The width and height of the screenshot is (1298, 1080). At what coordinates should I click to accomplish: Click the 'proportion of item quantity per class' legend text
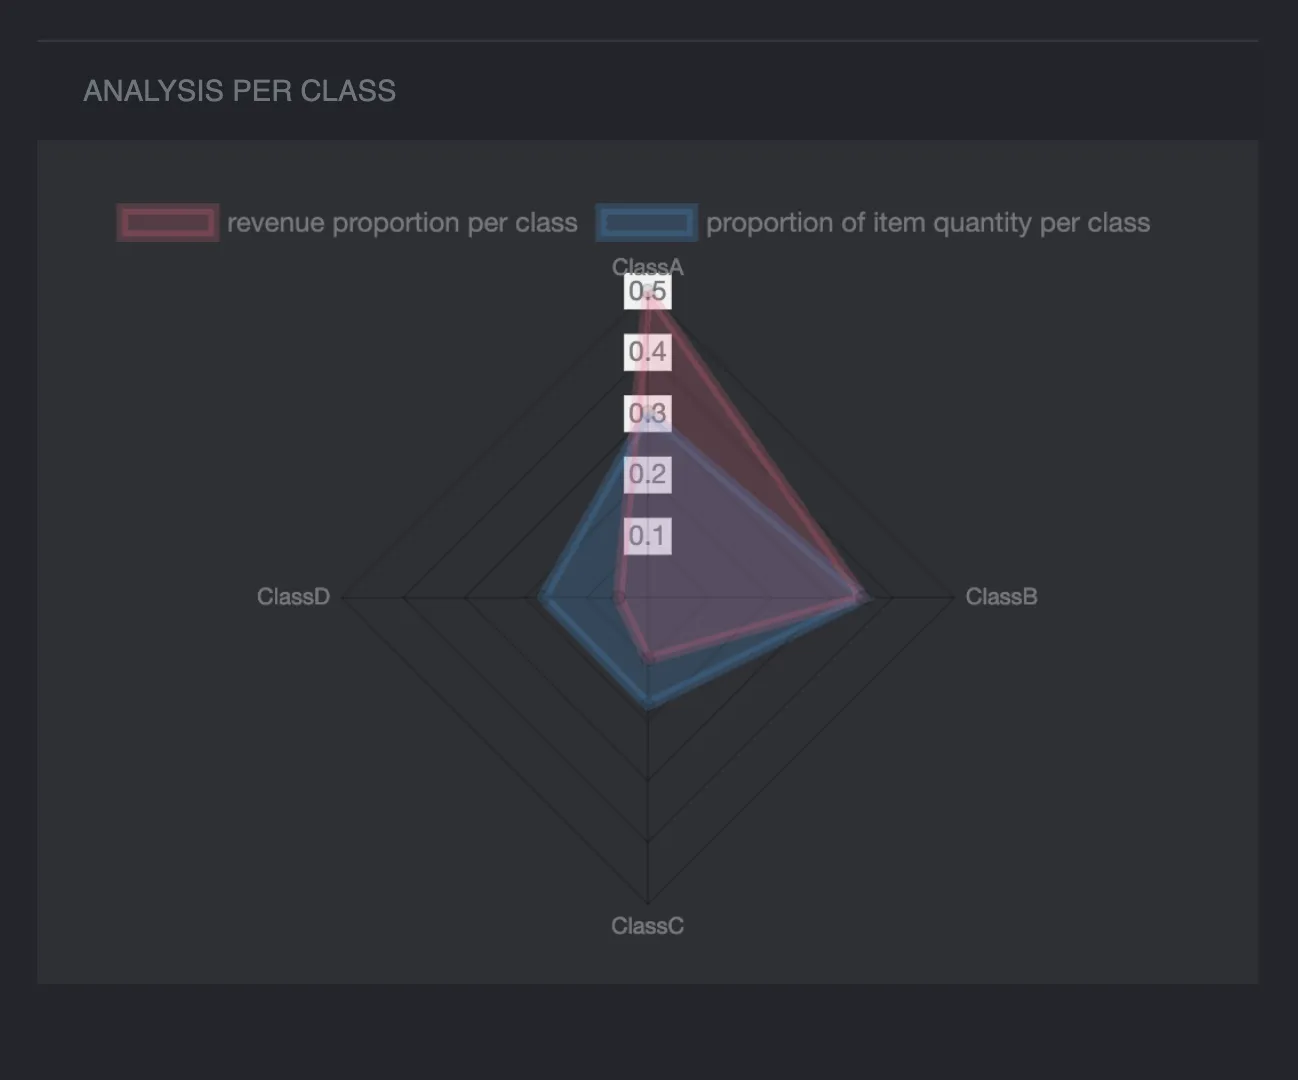click(927, 222)
